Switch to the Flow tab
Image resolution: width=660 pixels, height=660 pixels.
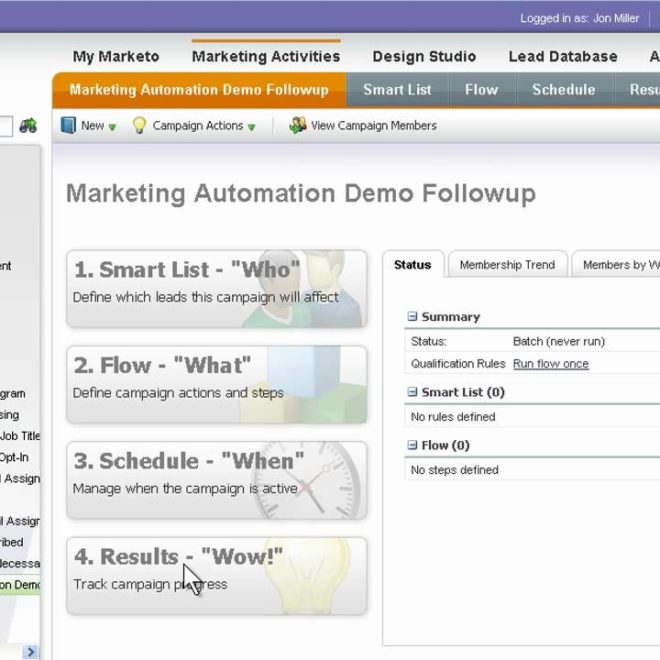(482, 90)
